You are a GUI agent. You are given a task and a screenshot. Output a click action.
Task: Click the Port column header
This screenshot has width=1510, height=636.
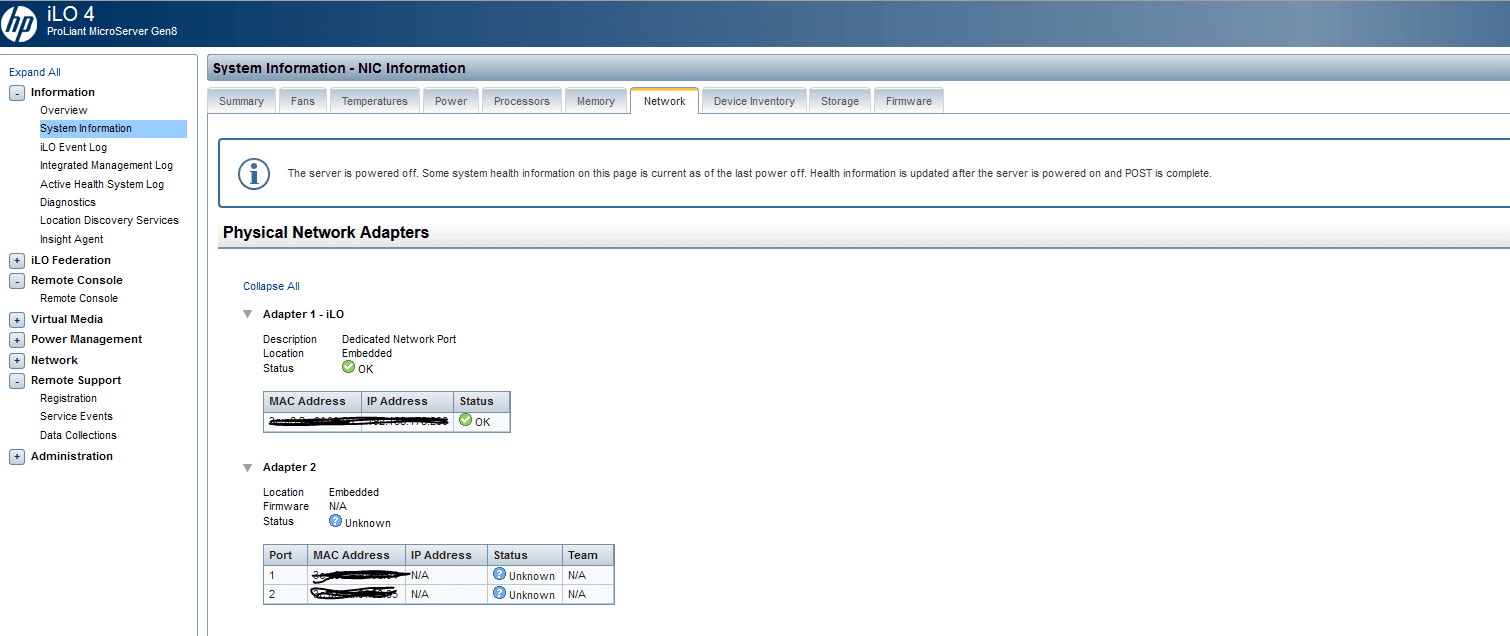(285, 555)
